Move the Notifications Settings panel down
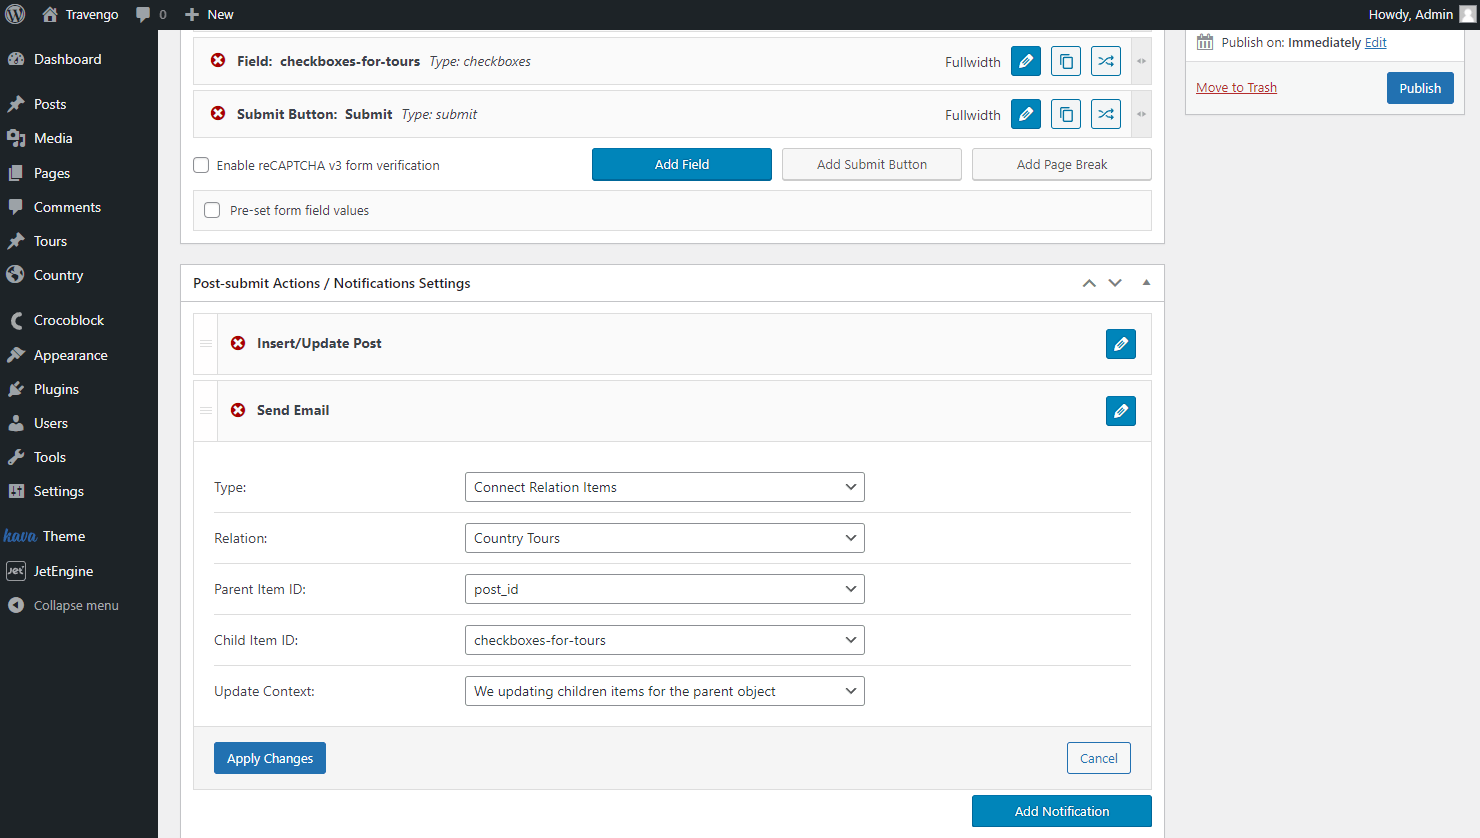The height and width of the screenshot is (838, 1480). coord(1115,283)
